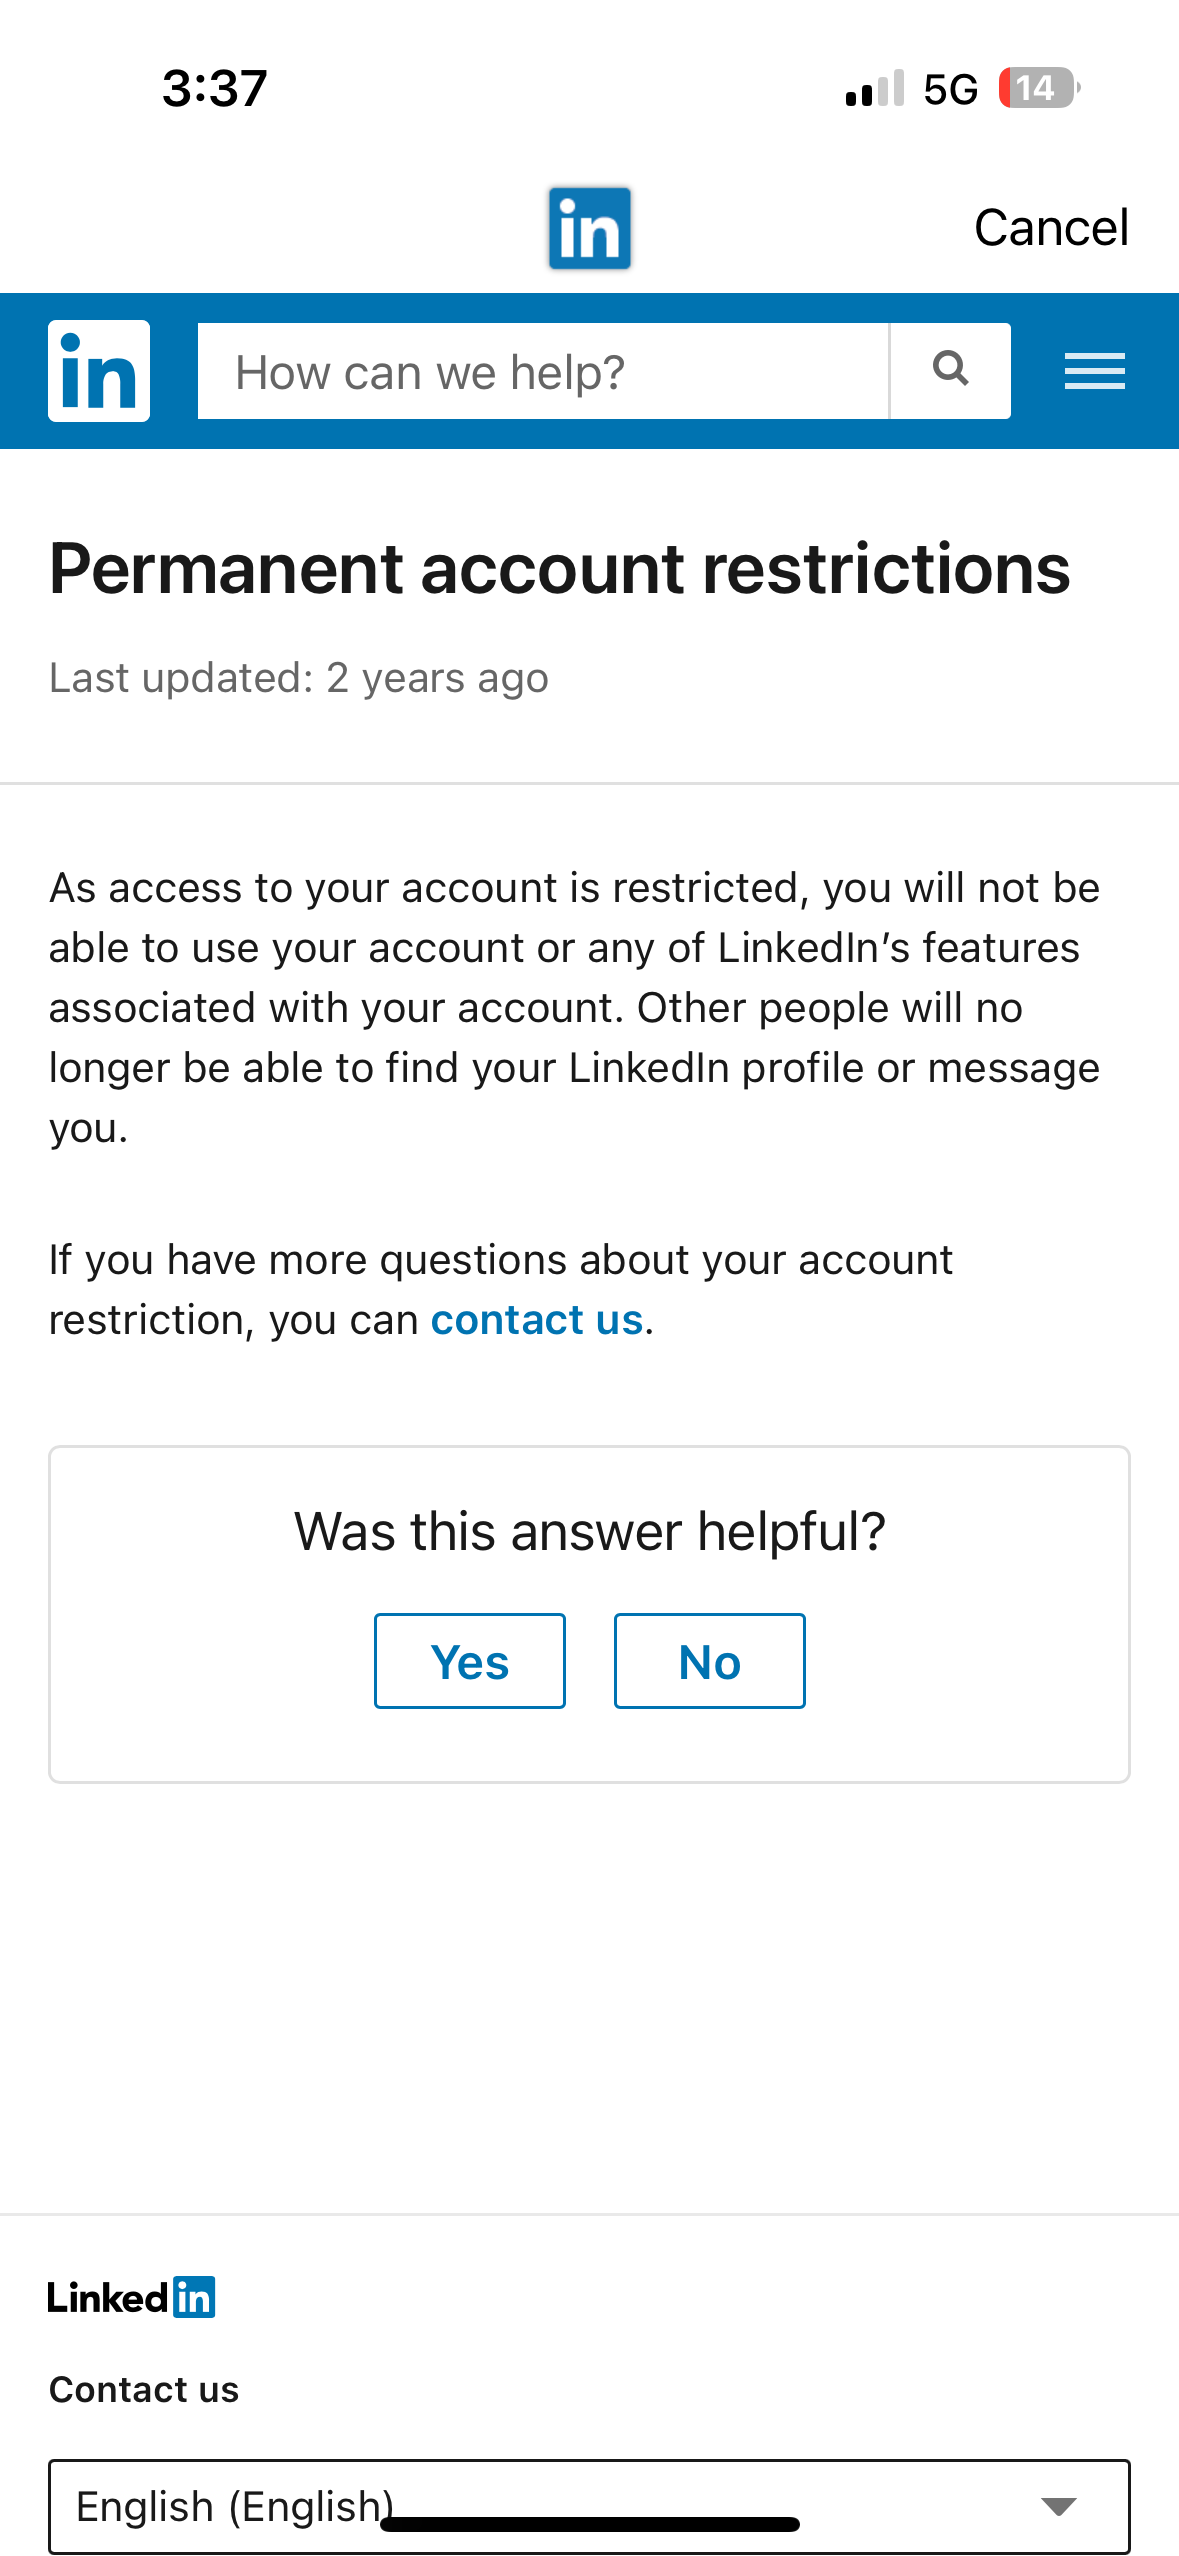The image size is (1179, 2556).
Task: Click the language selector dropdown arrow
Action: [1058, 2505]
